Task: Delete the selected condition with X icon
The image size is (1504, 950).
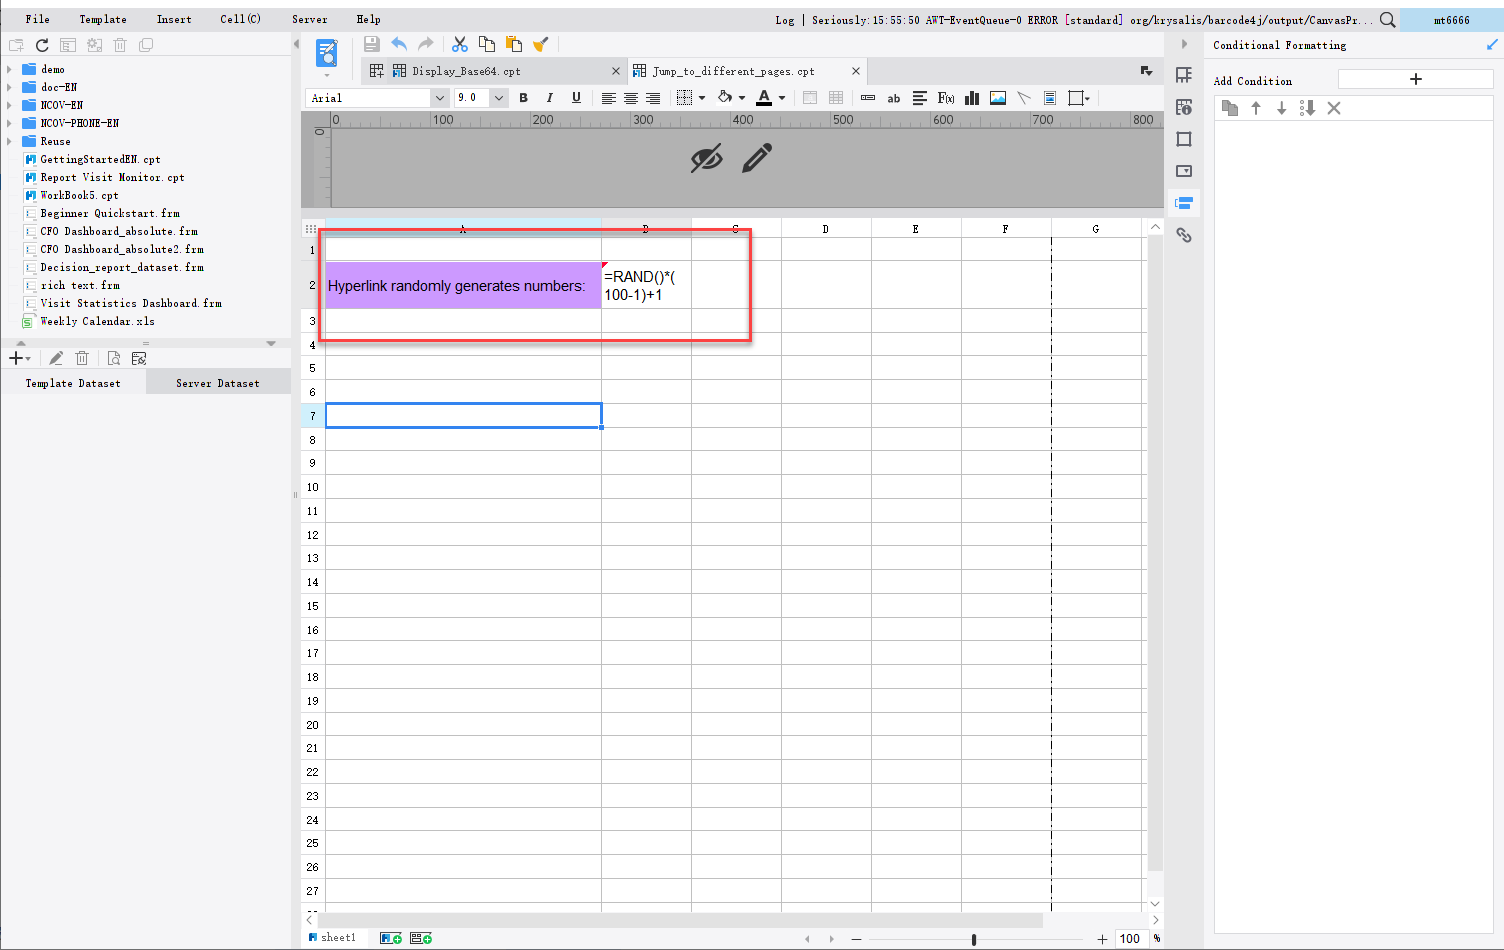Action: (x=1334, y=108)
